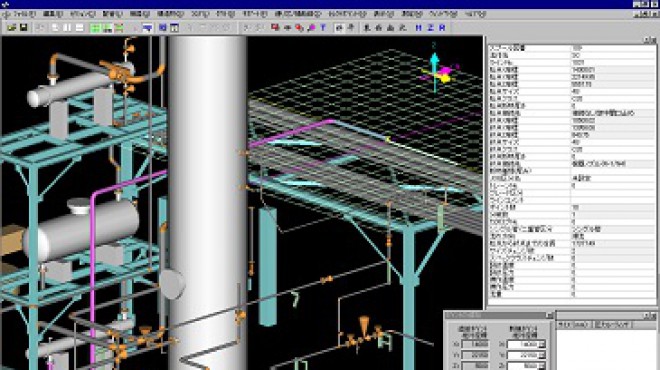
Task: Select the top row in the properties list
Action: [571, 48]
